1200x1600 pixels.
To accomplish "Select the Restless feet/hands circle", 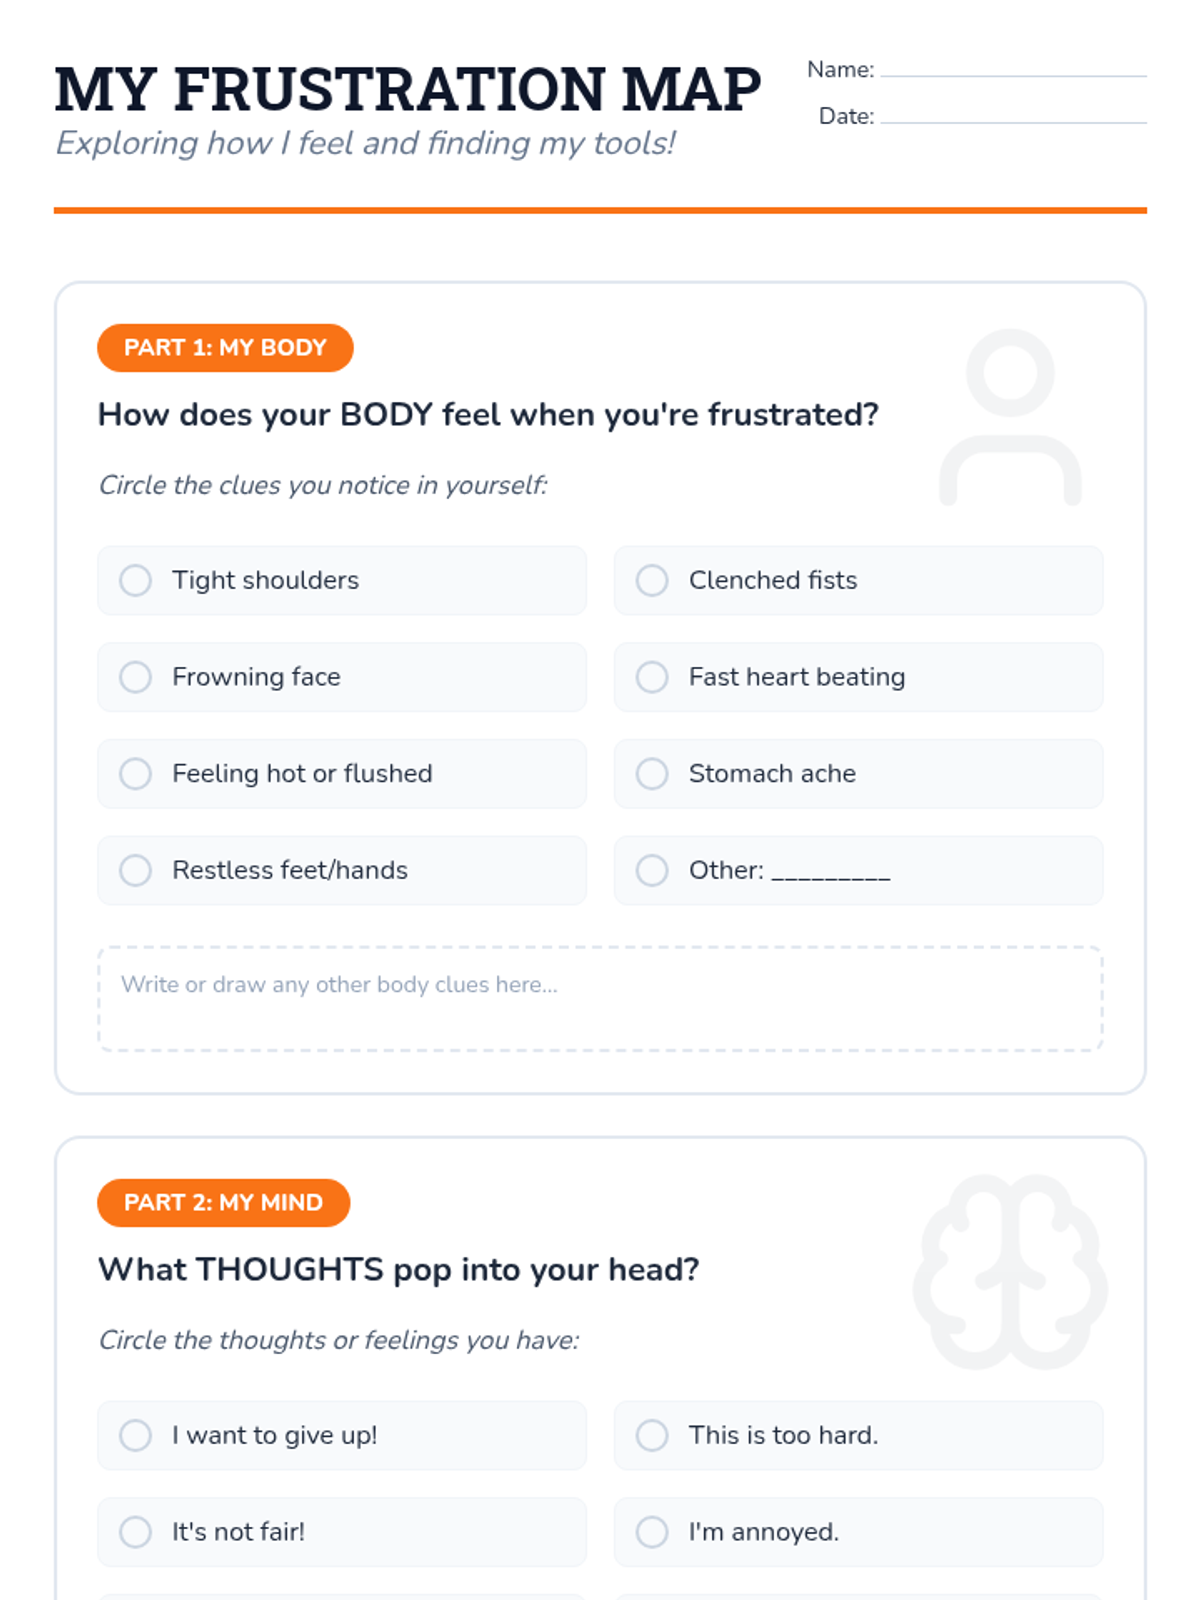I will coord(135,870).
